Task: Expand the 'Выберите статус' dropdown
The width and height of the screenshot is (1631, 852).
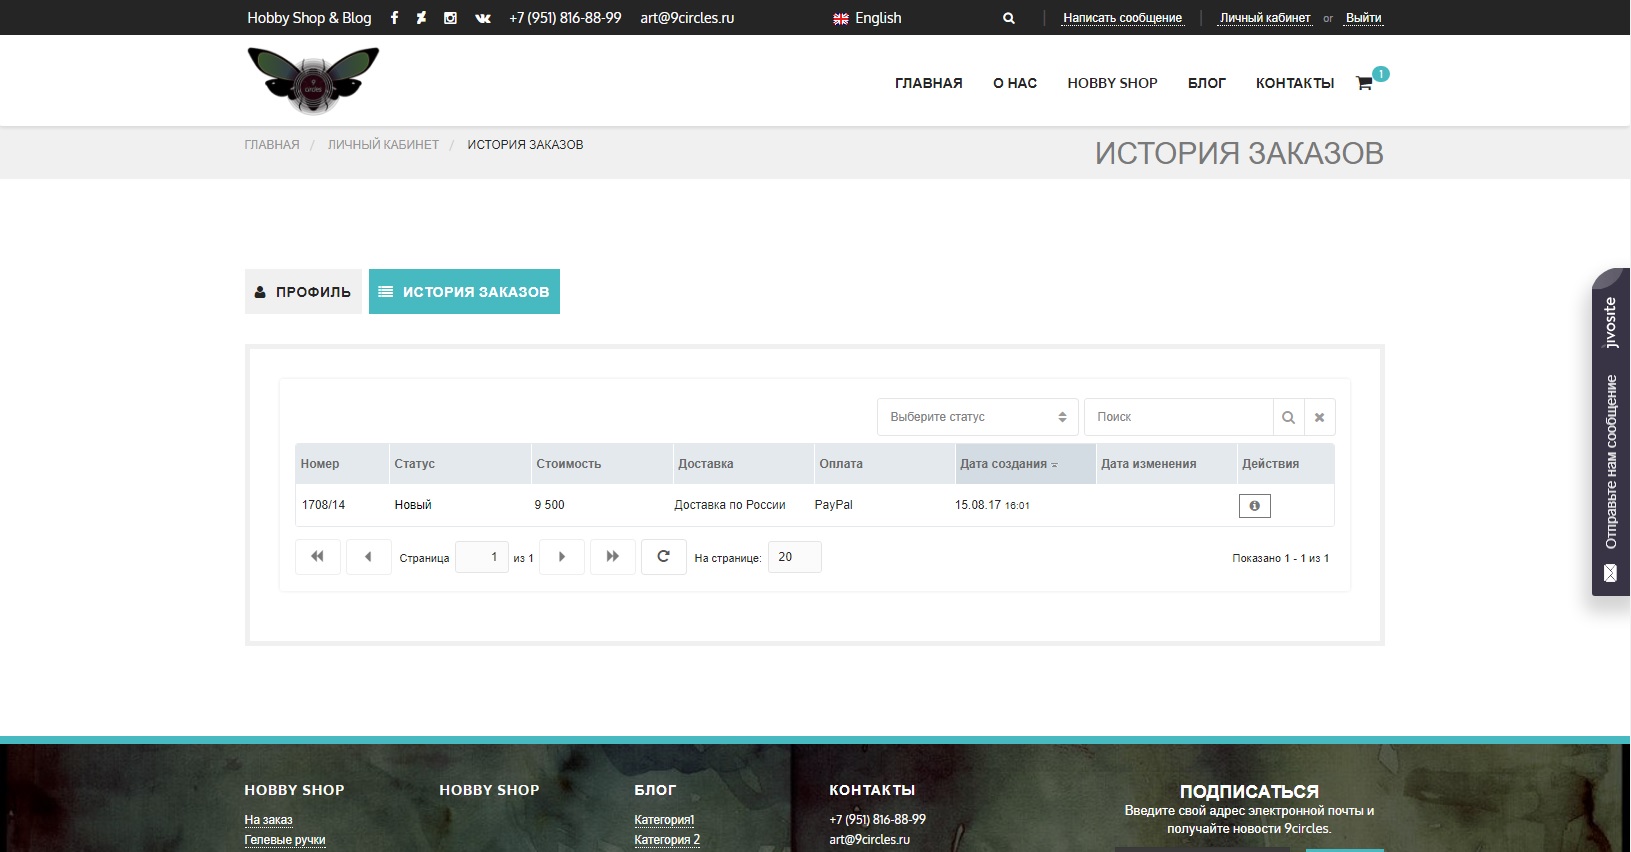Action: [977, 417]
